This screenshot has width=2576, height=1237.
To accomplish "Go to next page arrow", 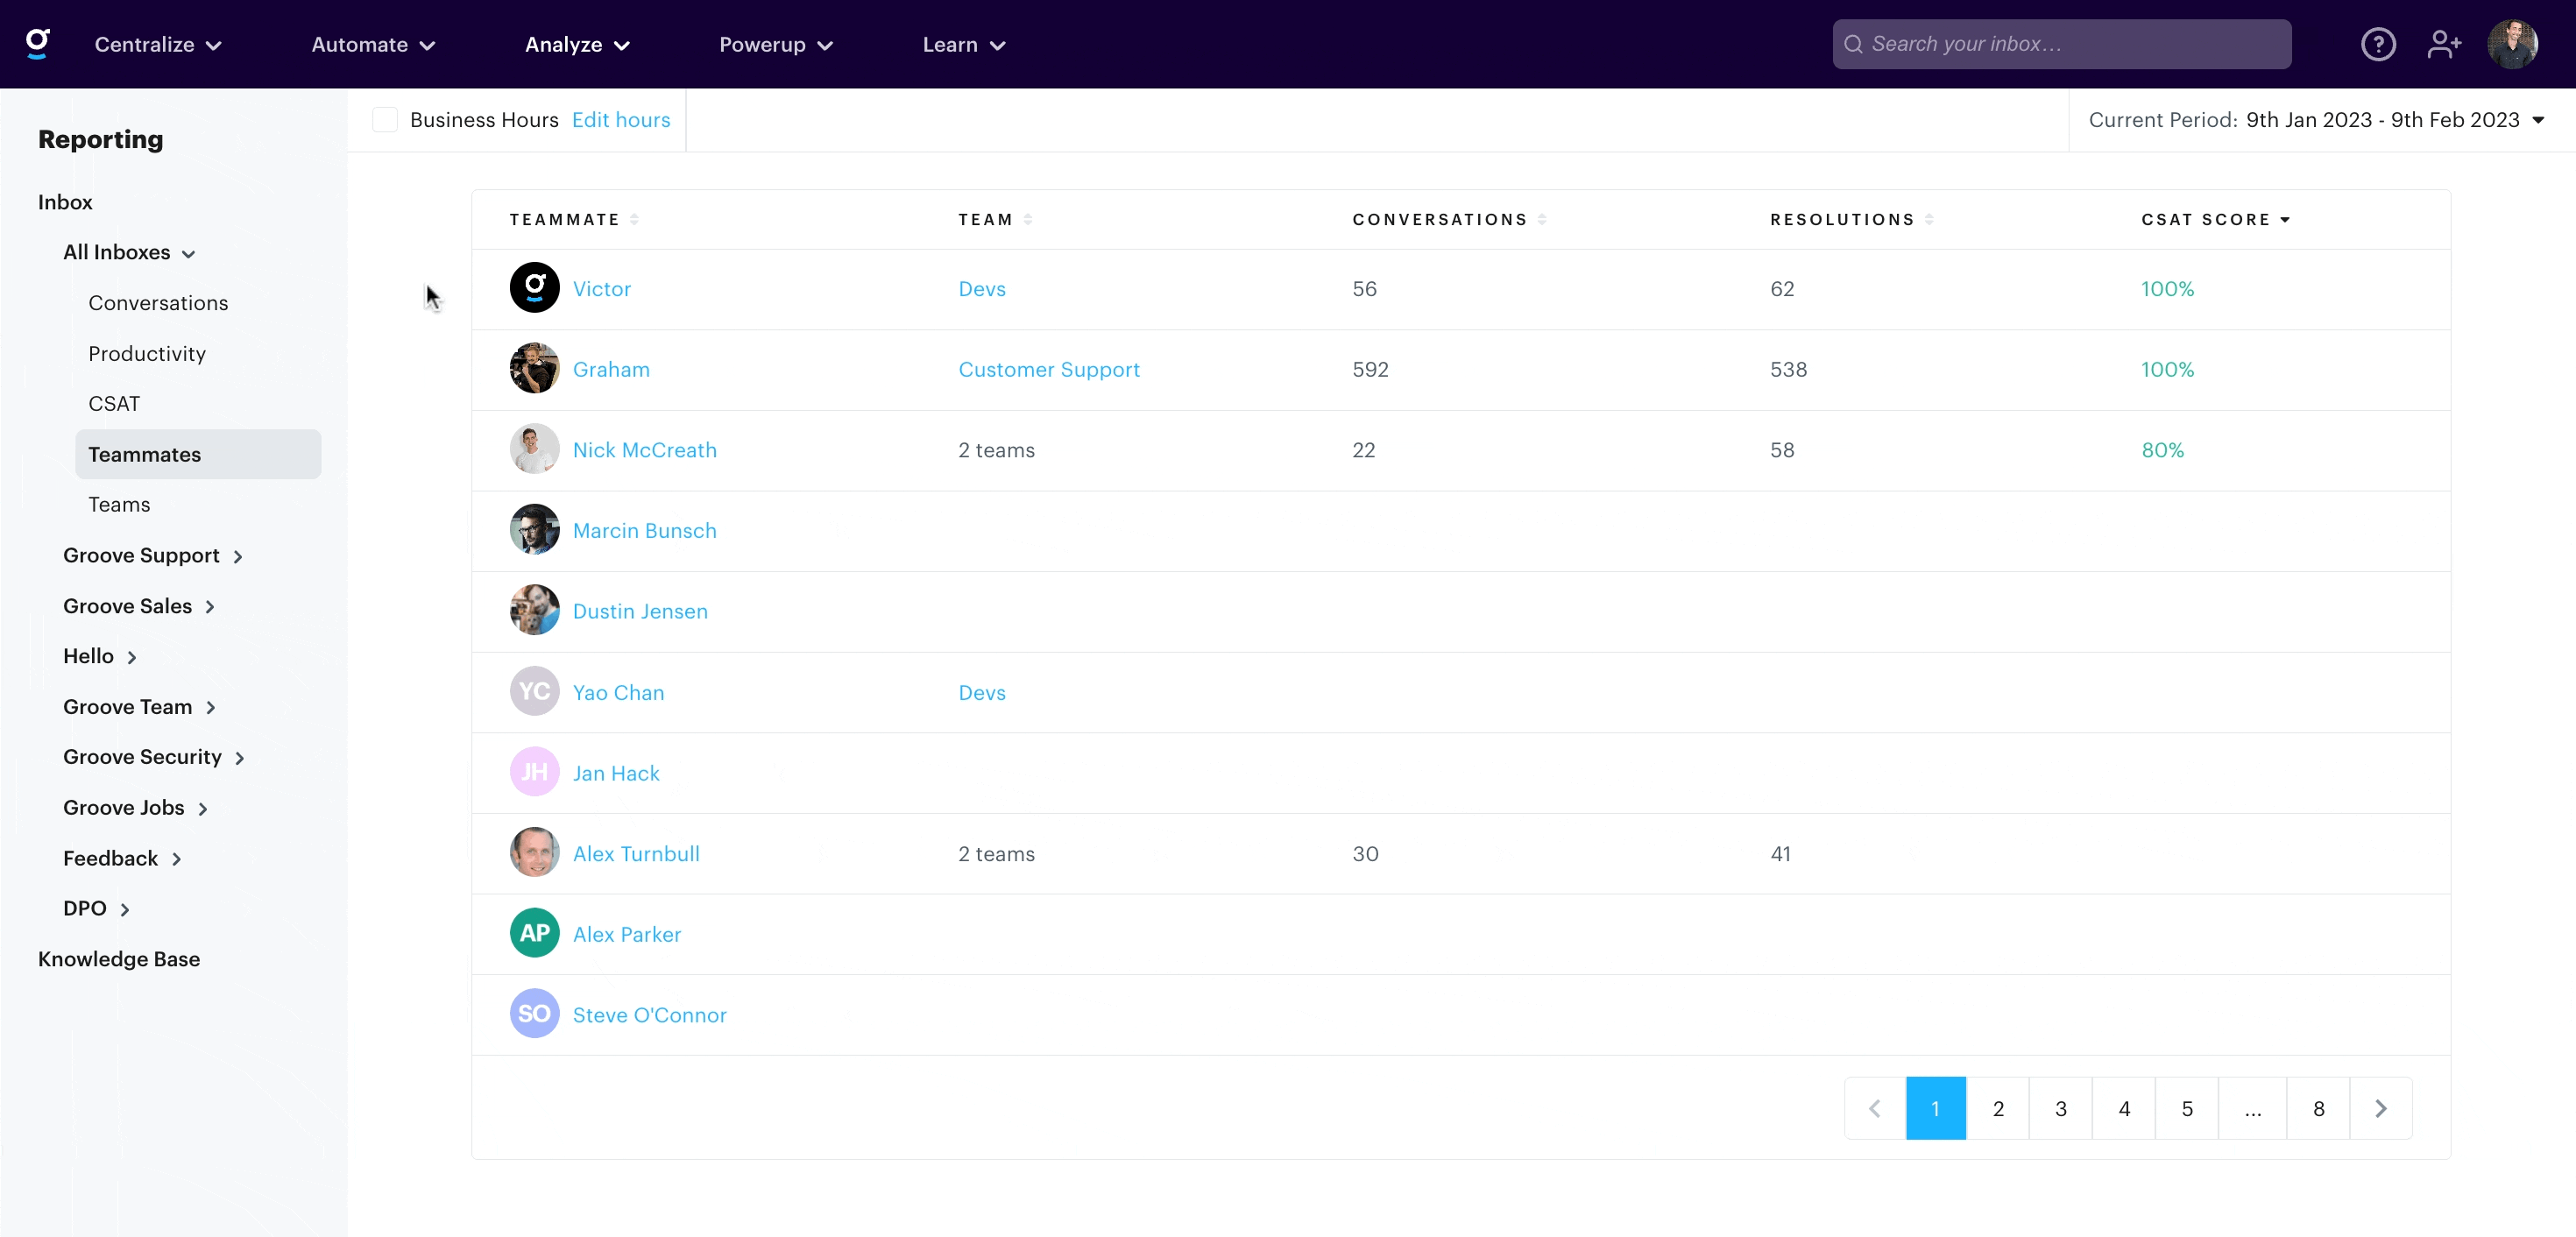I will (x=2380, y=1108).
